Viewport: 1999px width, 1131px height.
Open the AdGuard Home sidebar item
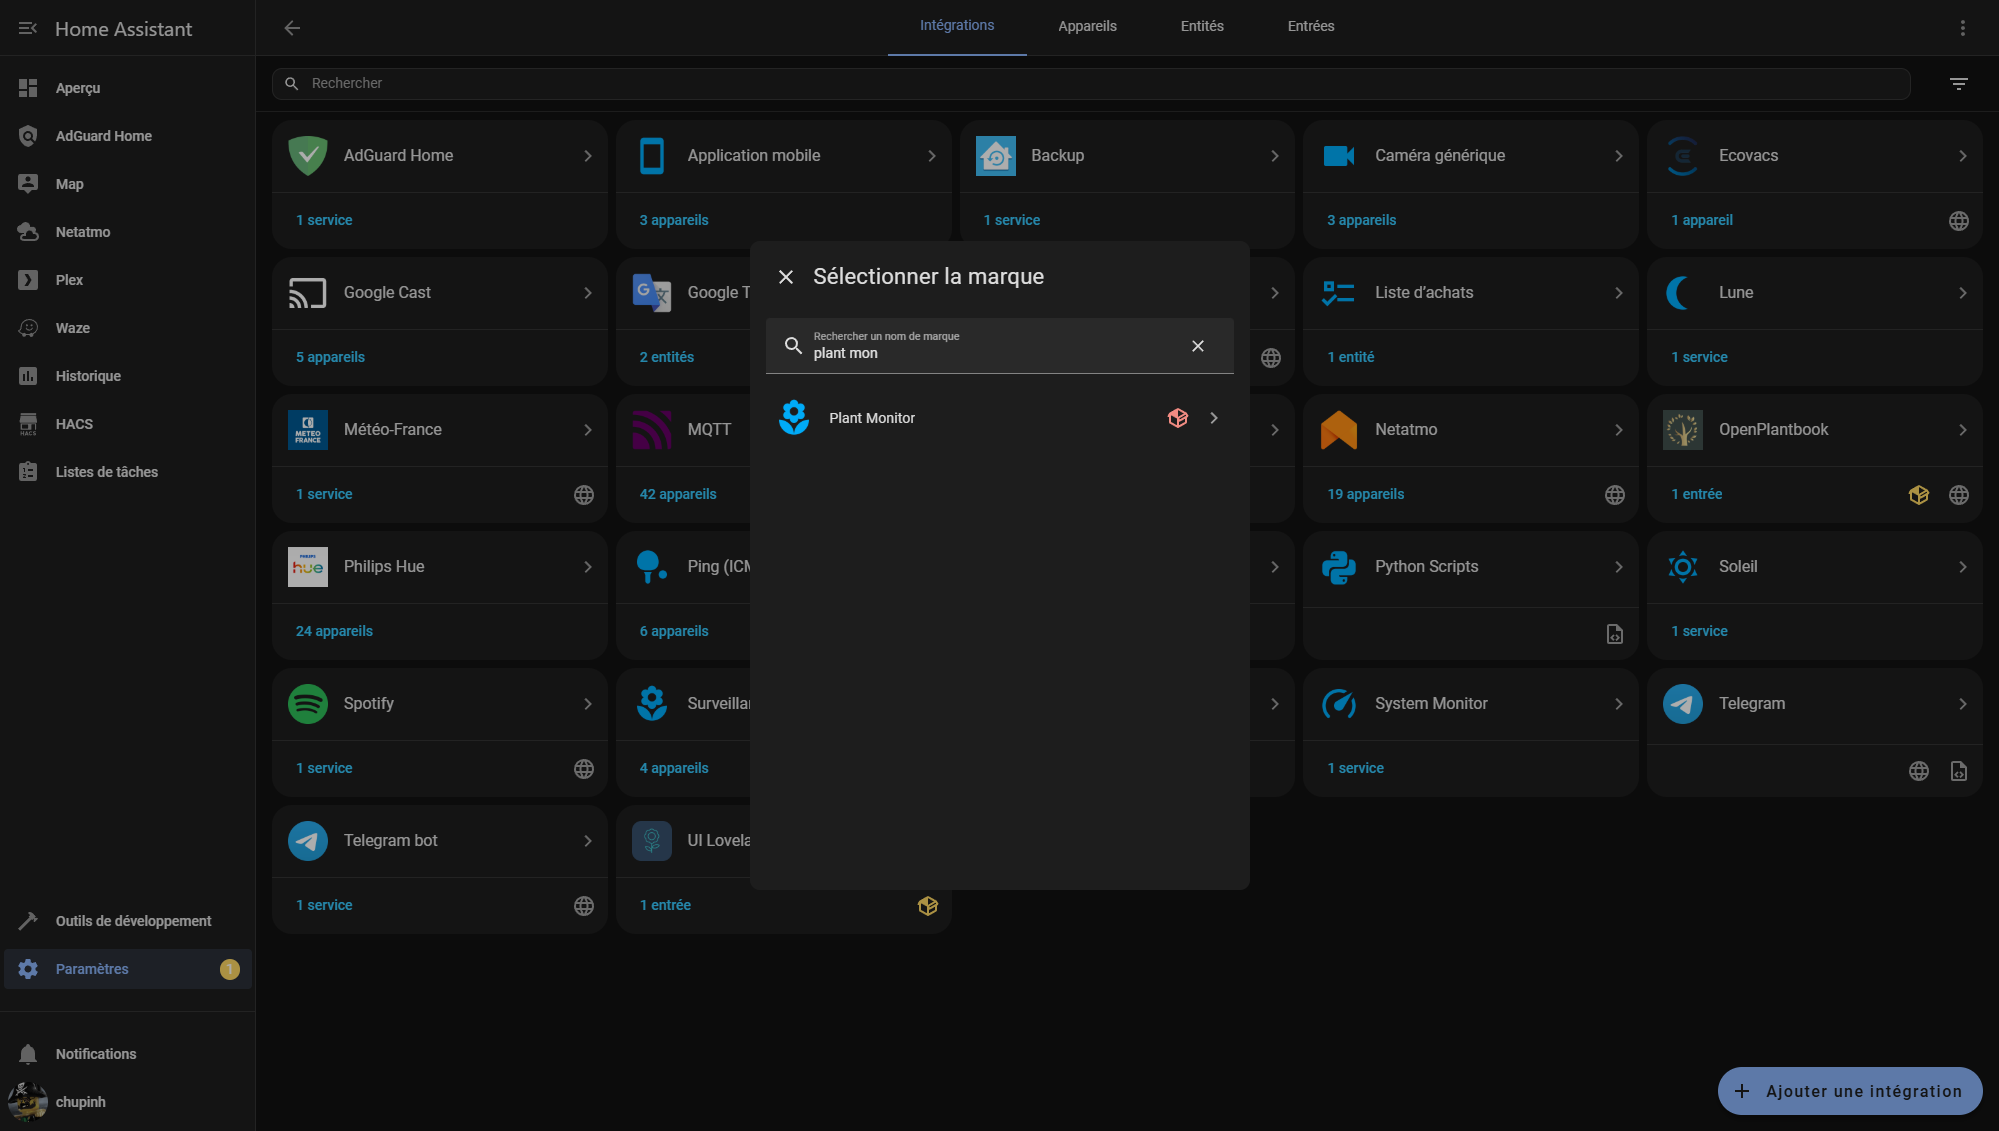[103, 136]
